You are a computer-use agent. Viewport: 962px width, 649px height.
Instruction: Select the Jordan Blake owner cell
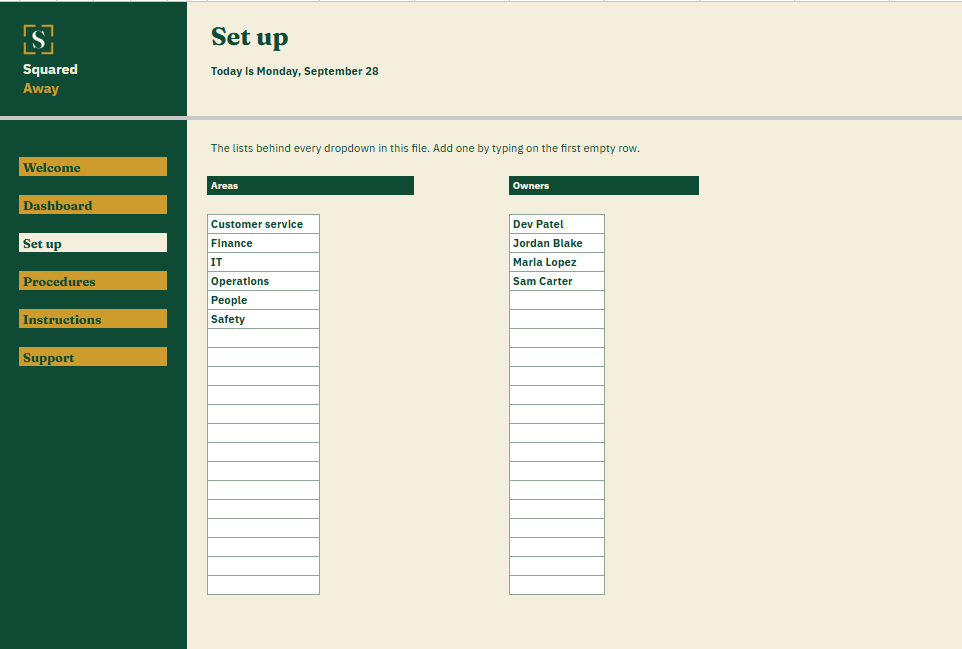[556, 243]
